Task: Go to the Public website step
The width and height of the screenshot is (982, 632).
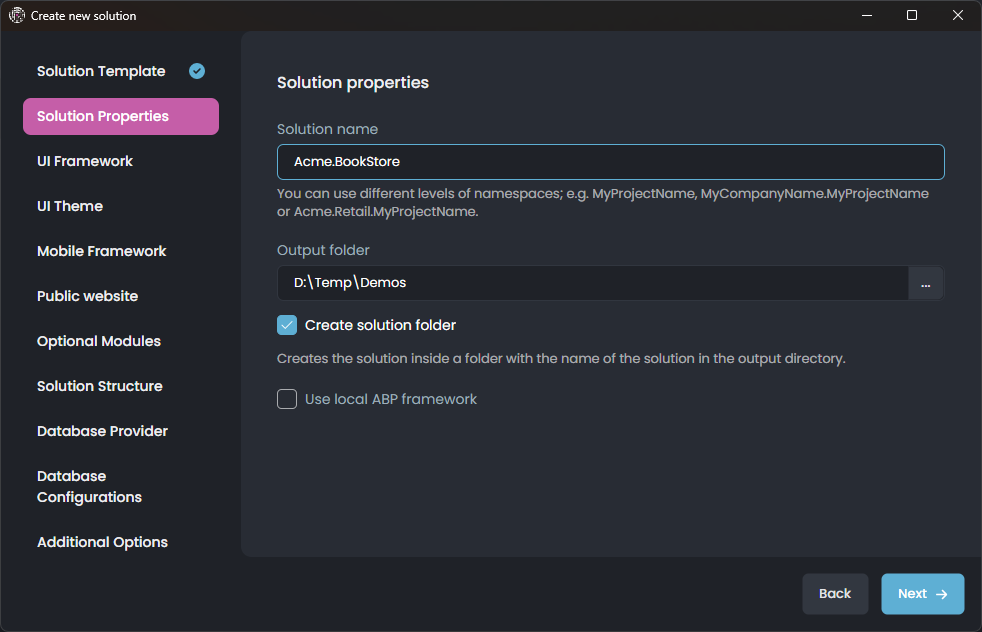Action: click(x=85, y=296)
